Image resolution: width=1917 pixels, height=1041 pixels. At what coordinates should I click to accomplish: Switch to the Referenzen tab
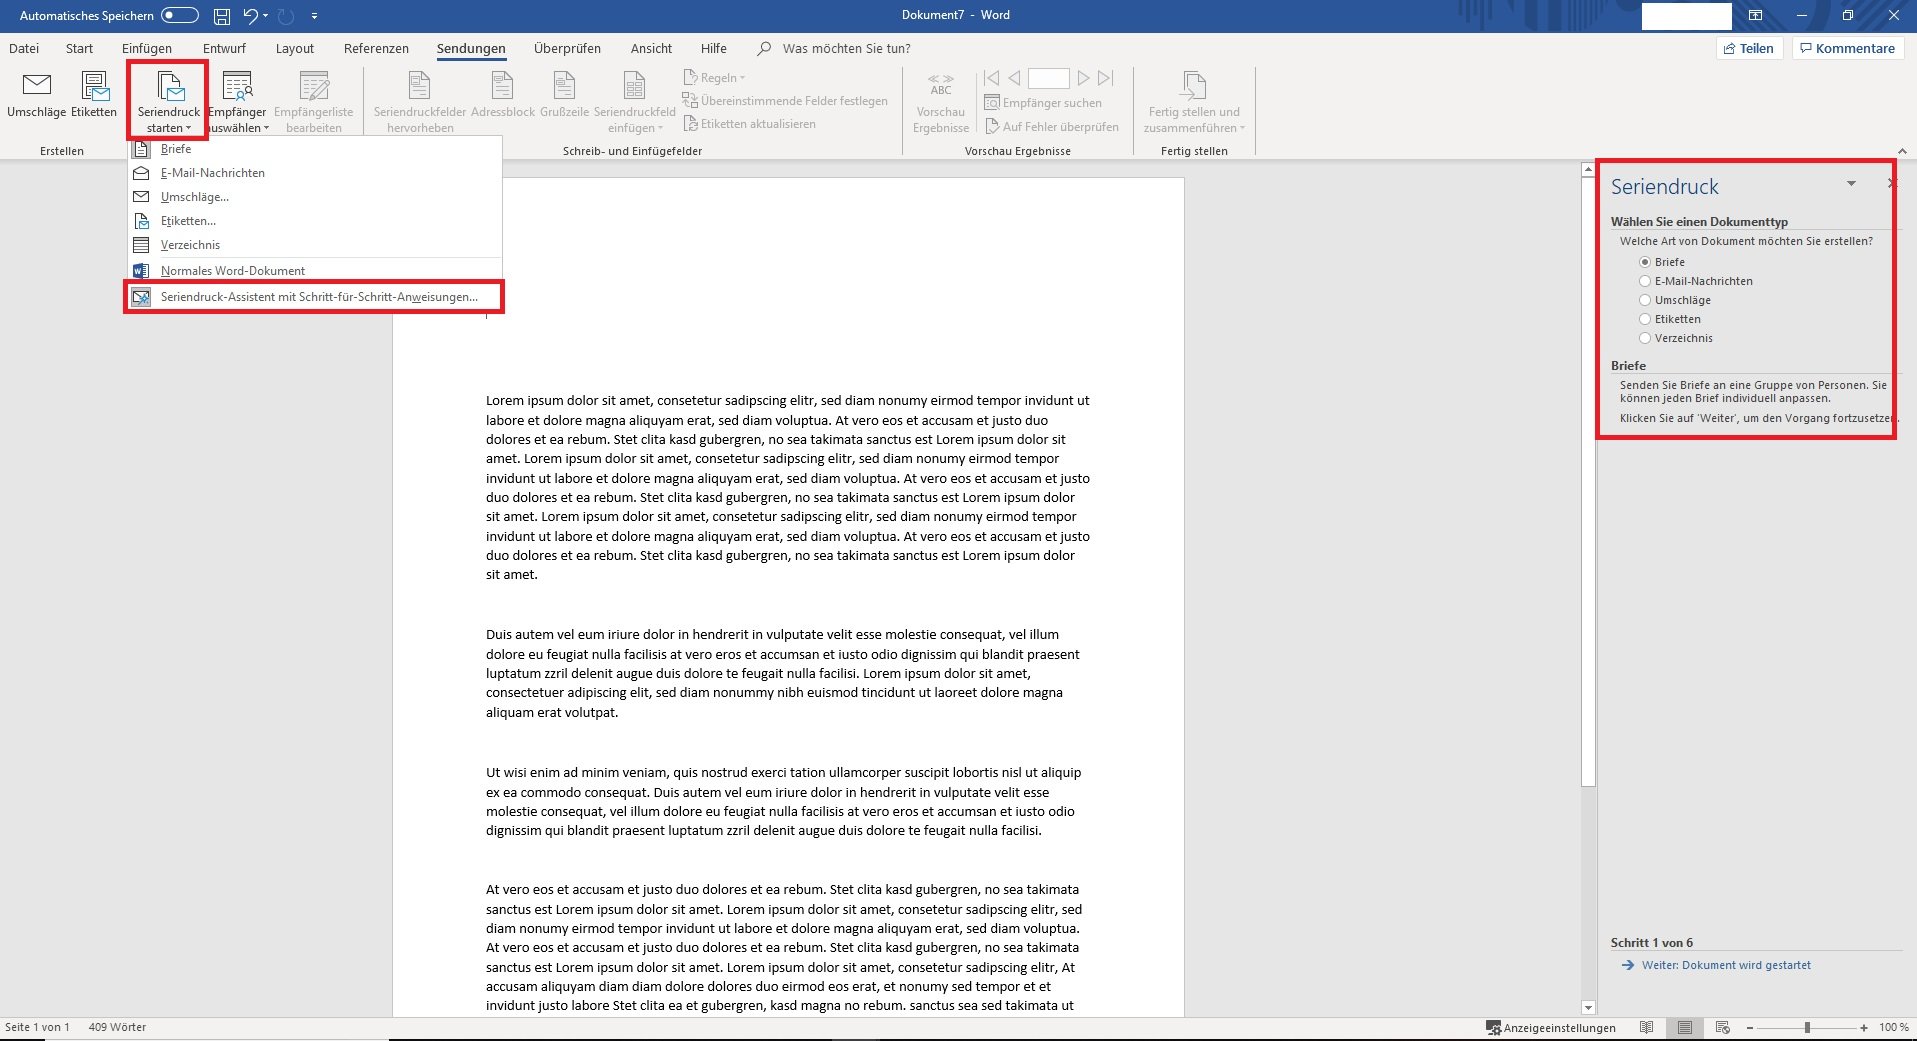coord(376,48)
